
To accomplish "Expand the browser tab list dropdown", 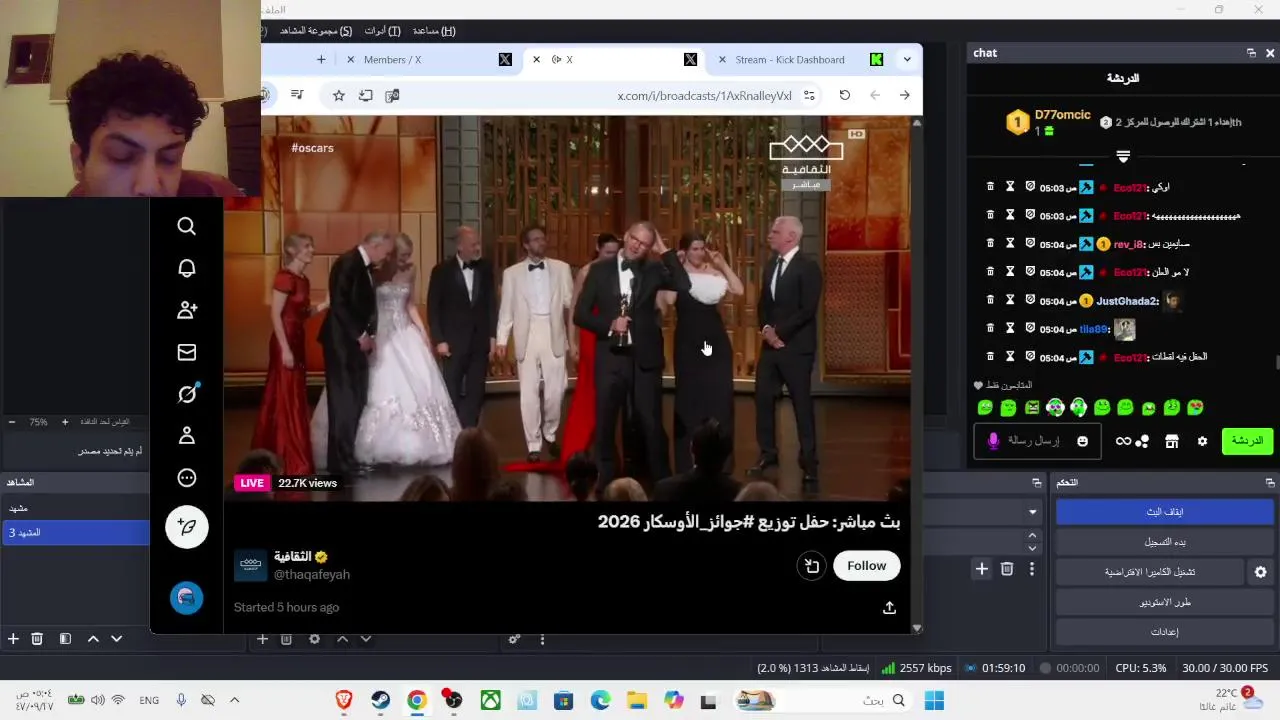I will 907,60.
